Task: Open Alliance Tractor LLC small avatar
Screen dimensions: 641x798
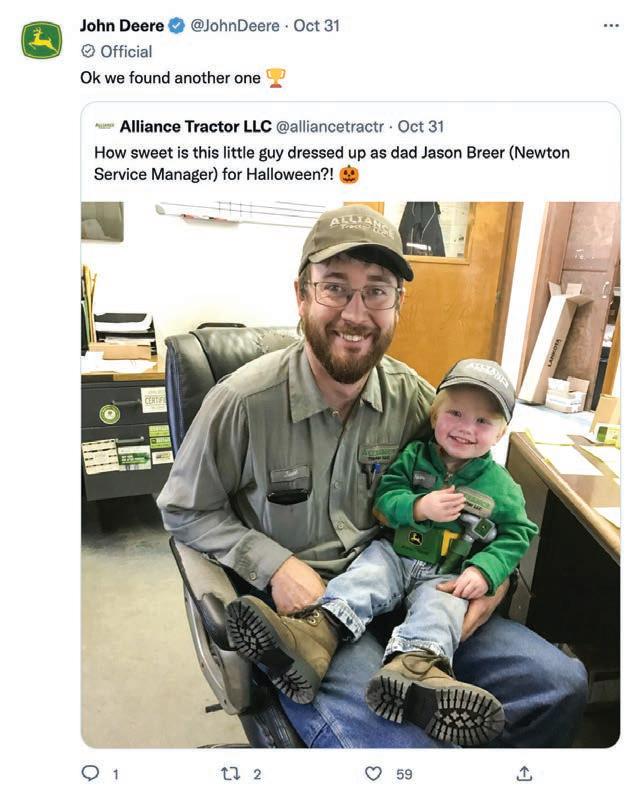Action: tap(105, 126)
